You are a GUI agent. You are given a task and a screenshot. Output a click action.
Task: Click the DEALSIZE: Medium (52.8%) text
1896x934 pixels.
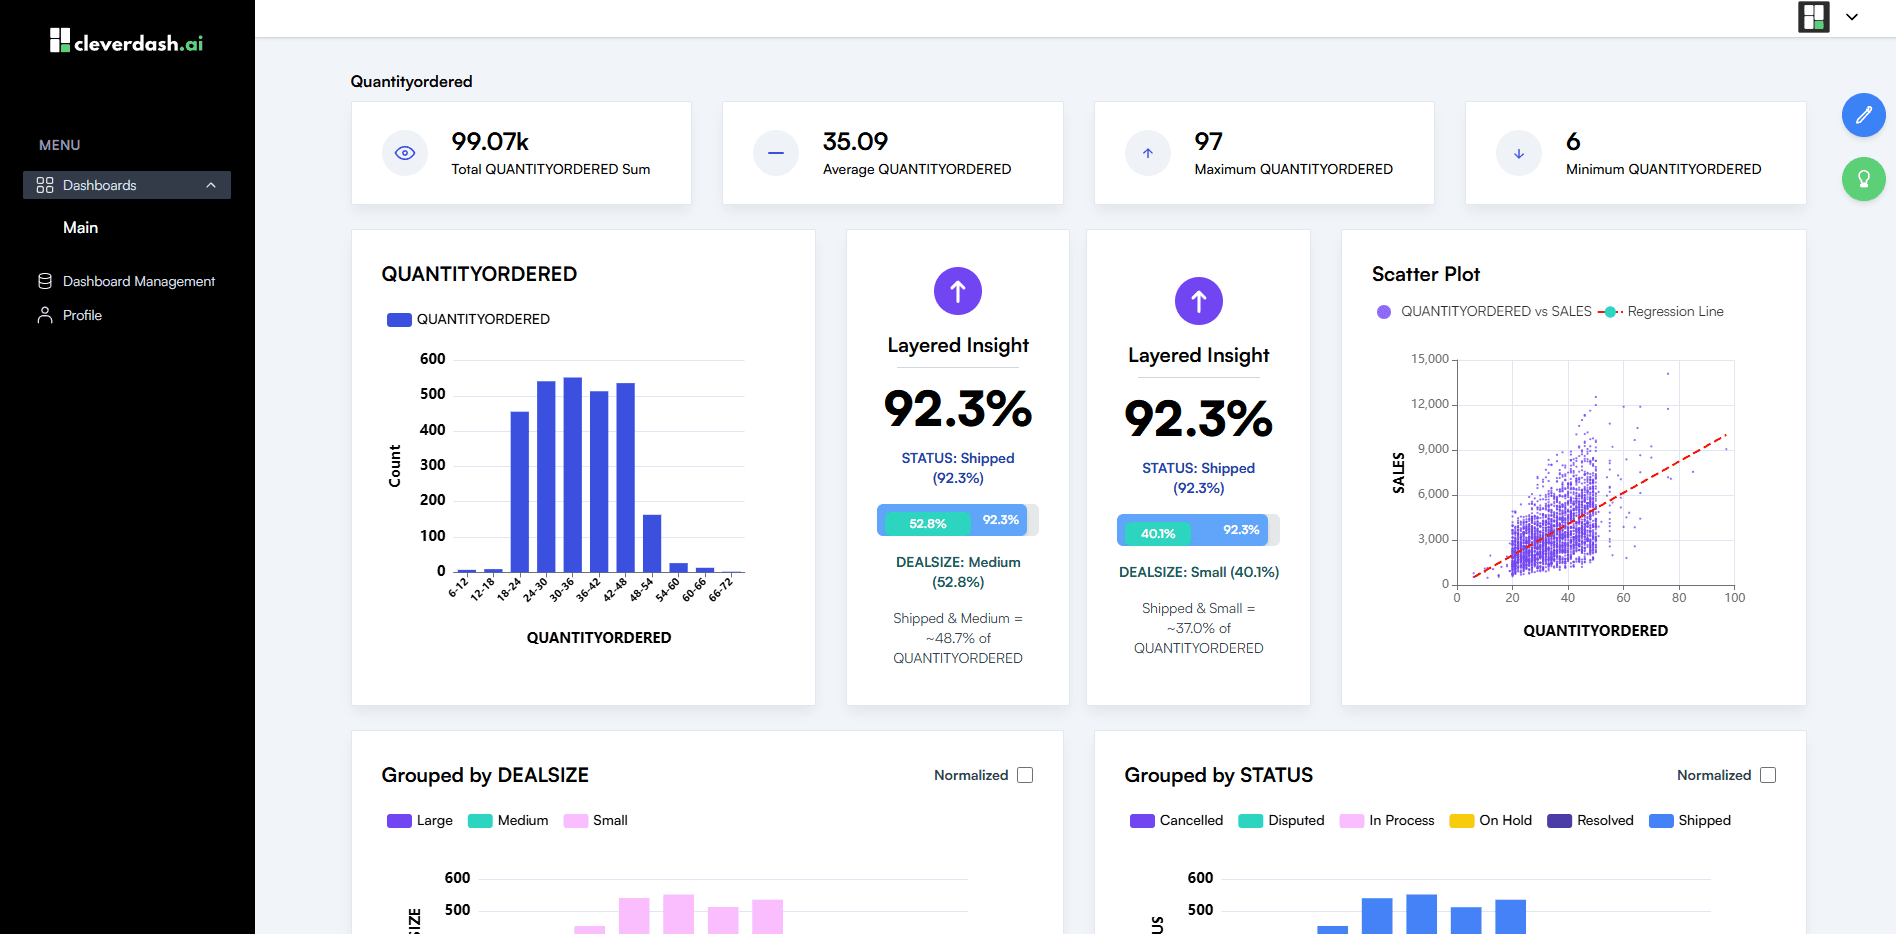pos(958,572)
